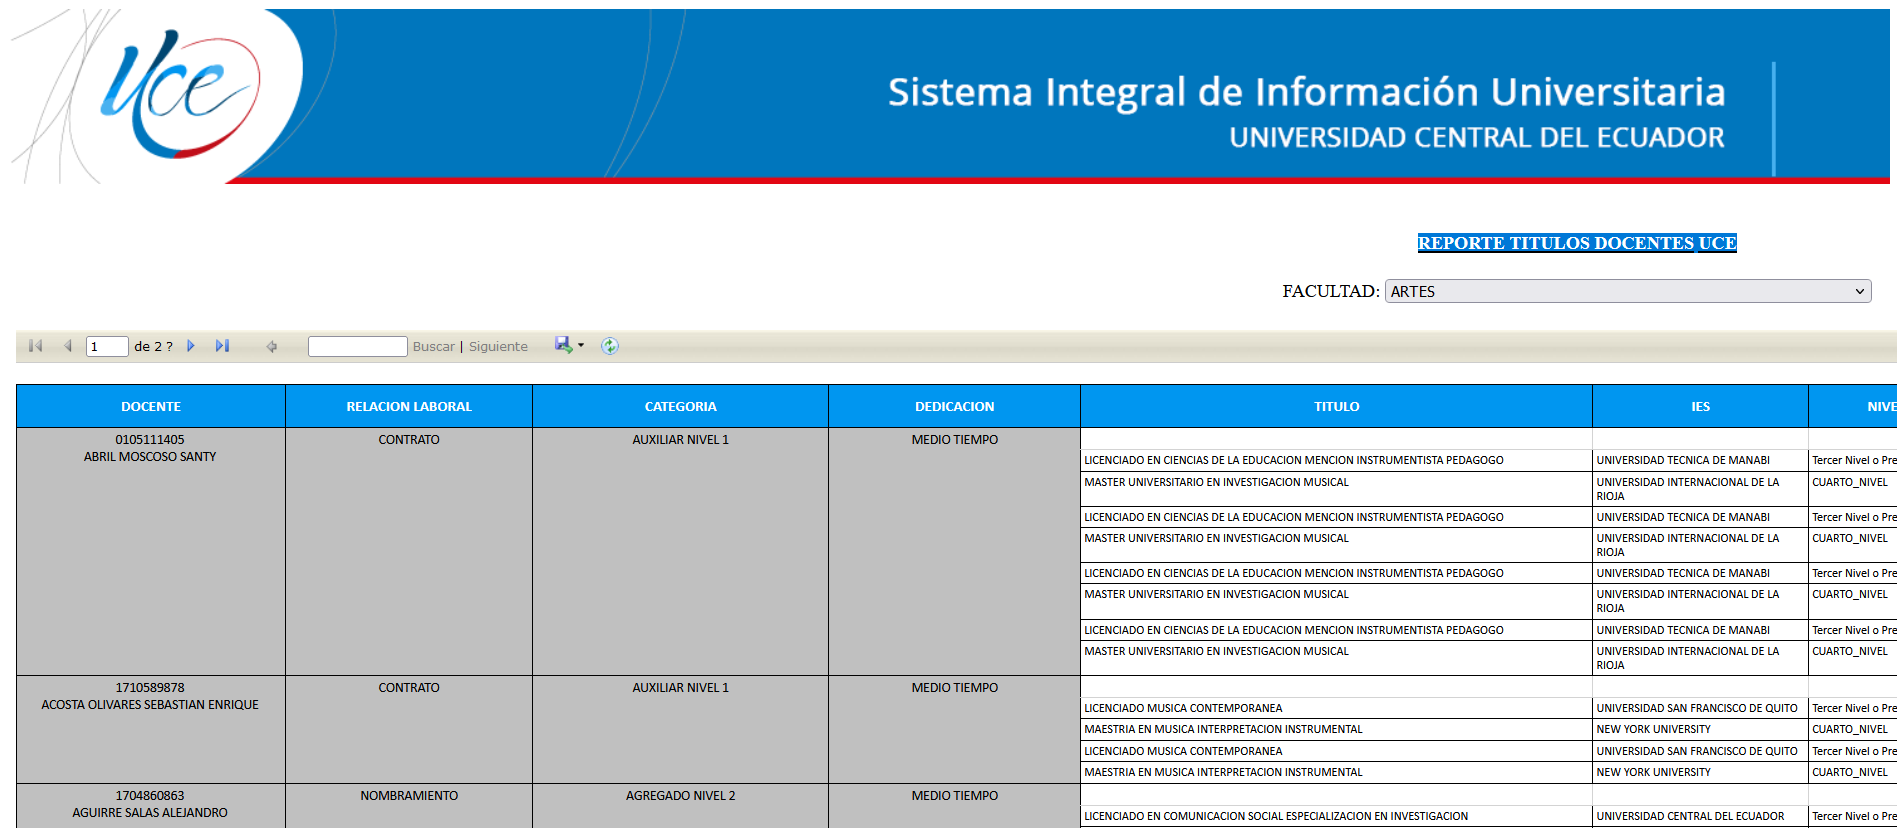The height and width of the screenshot is (828, 1897).
Task: Click the RELACION LABORAL column header
Action: (x=409, y=407)
